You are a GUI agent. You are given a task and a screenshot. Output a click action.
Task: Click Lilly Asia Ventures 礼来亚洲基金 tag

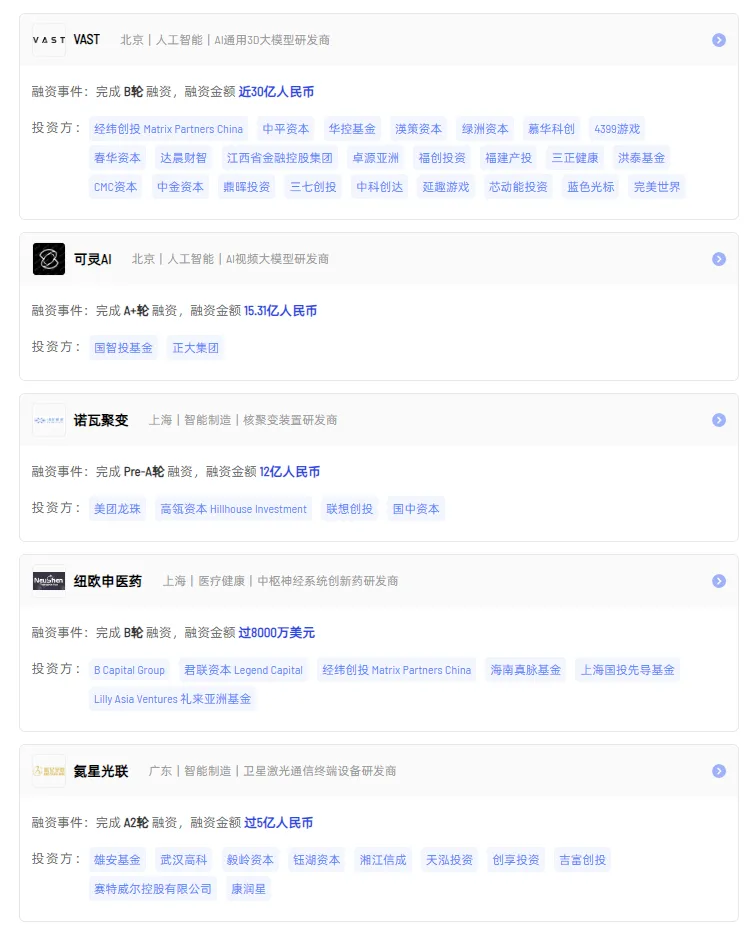click(x=172, y=699)
